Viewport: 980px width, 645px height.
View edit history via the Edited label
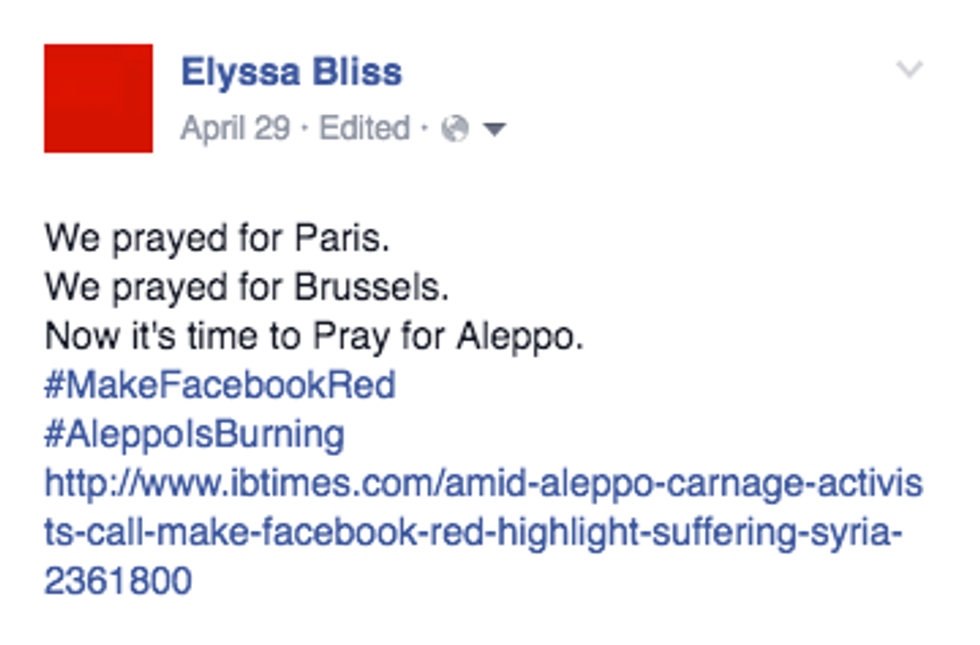pos(364,129)
